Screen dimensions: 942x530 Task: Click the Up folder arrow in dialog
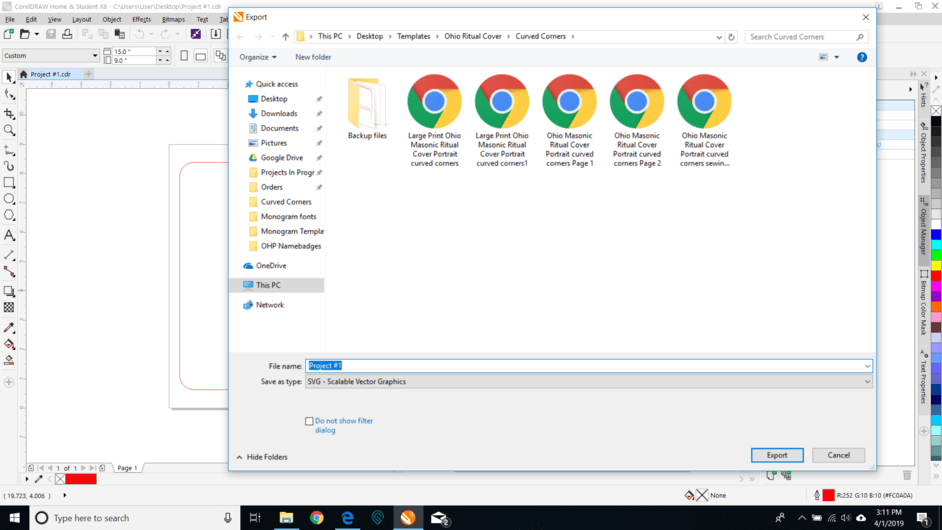coord(285,37)
